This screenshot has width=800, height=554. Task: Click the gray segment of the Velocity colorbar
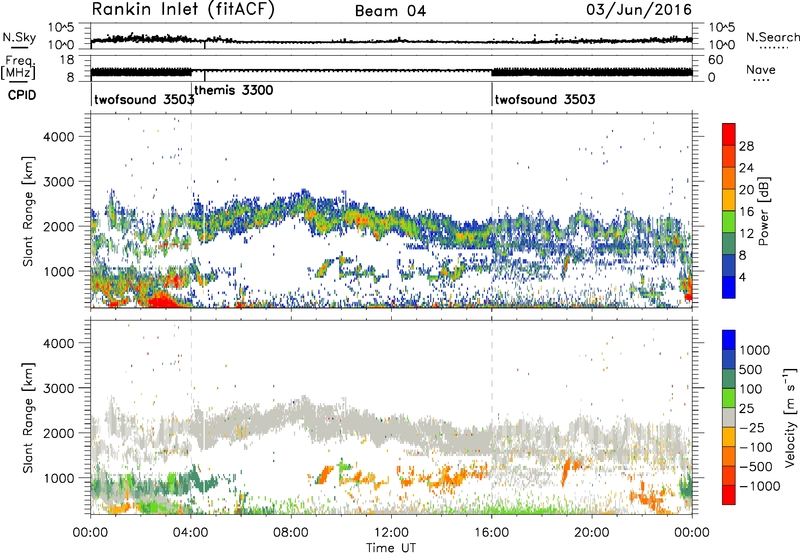click(x=729, y=418)
